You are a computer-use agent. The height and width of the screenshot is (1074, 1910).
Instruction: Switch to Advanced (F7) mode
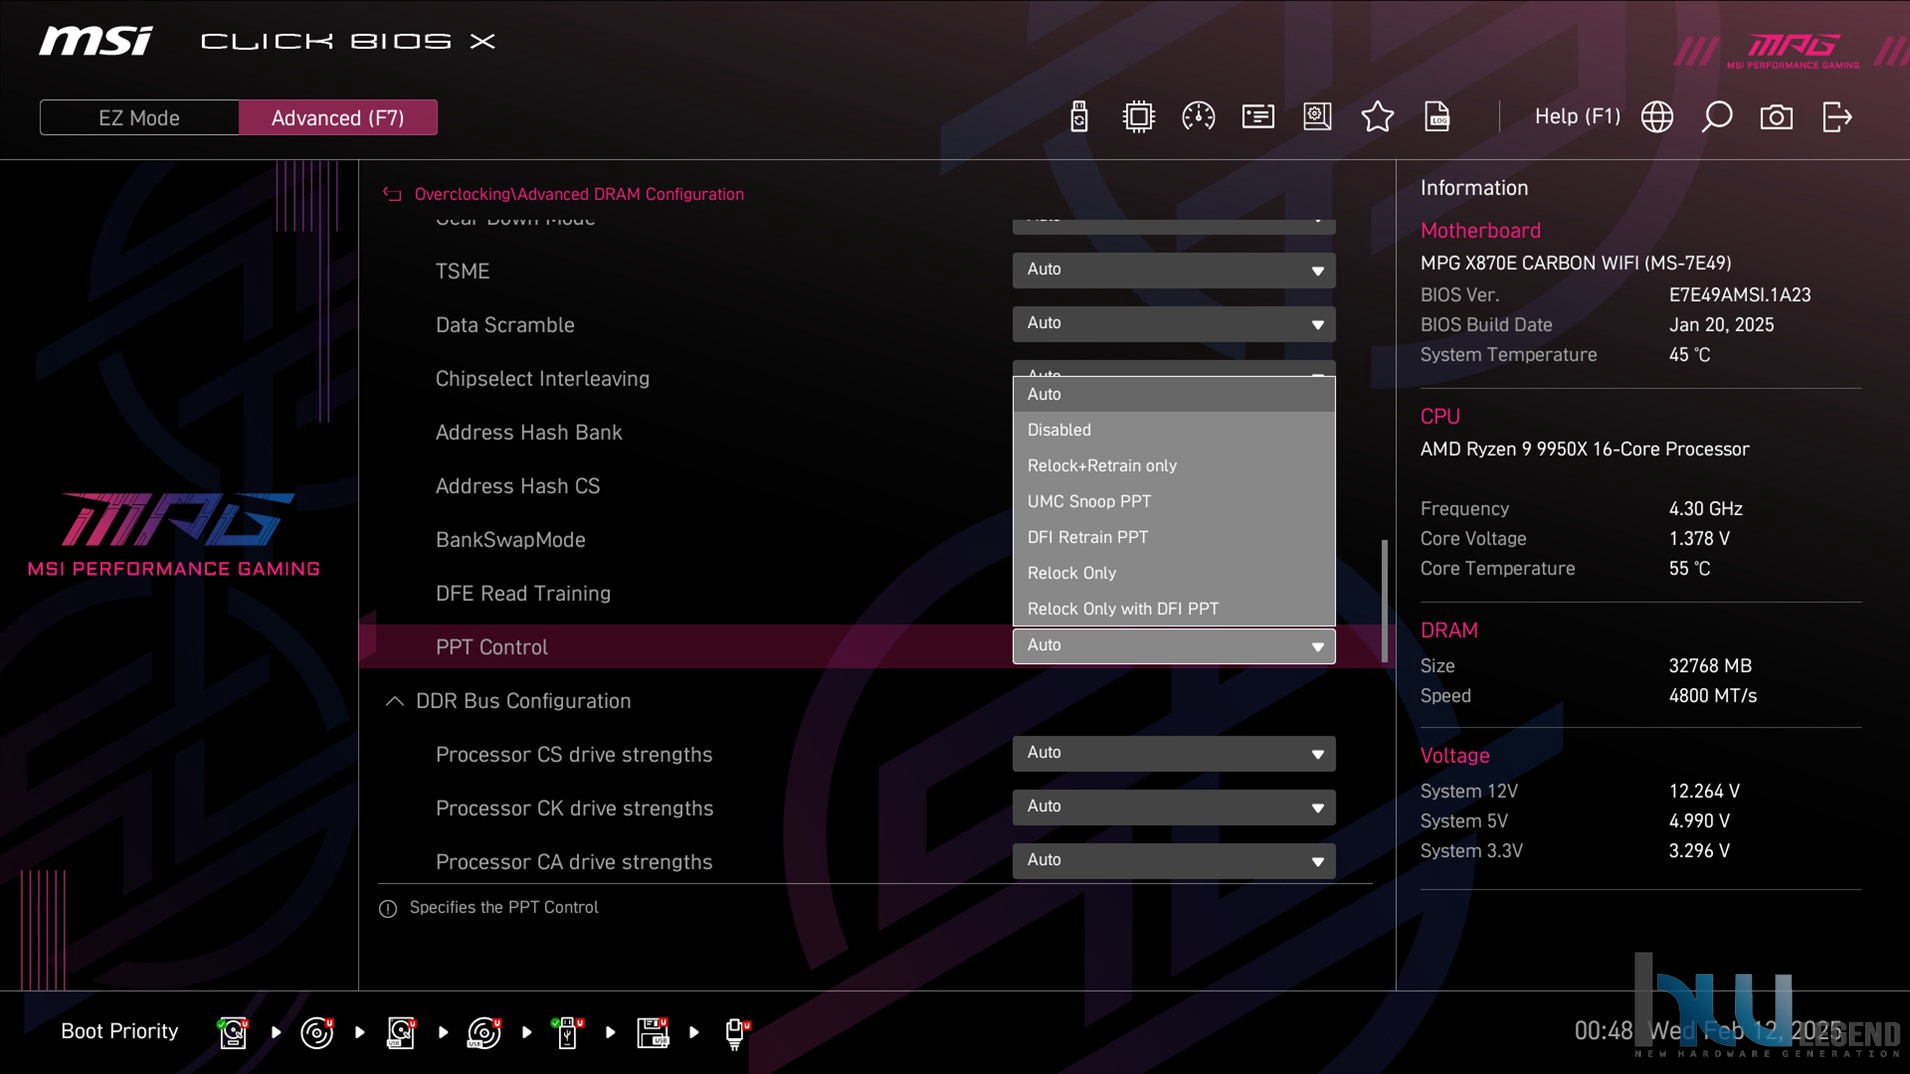(338, 118)
